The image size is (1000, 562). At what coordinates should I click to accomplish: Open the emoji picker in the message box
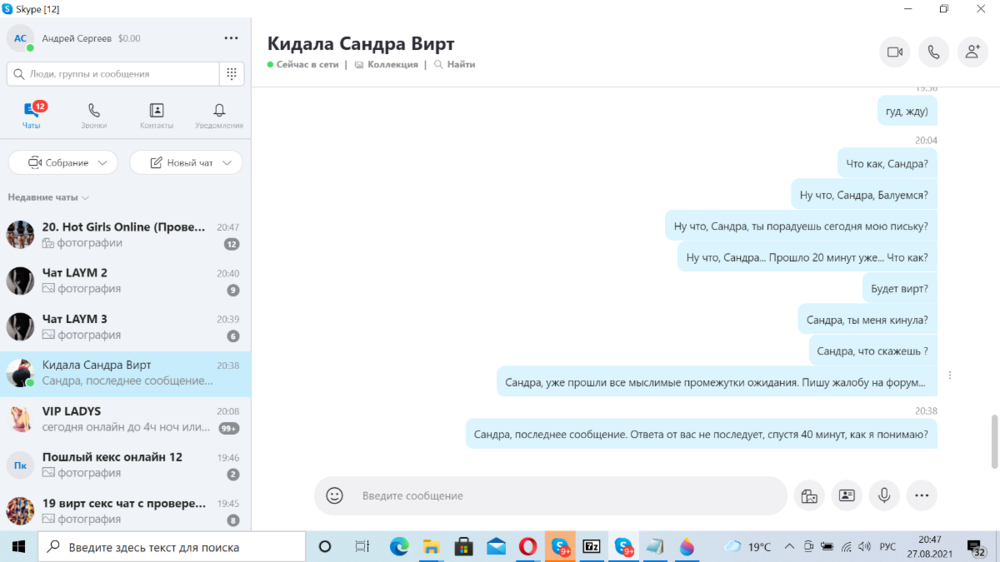point(334,496)
